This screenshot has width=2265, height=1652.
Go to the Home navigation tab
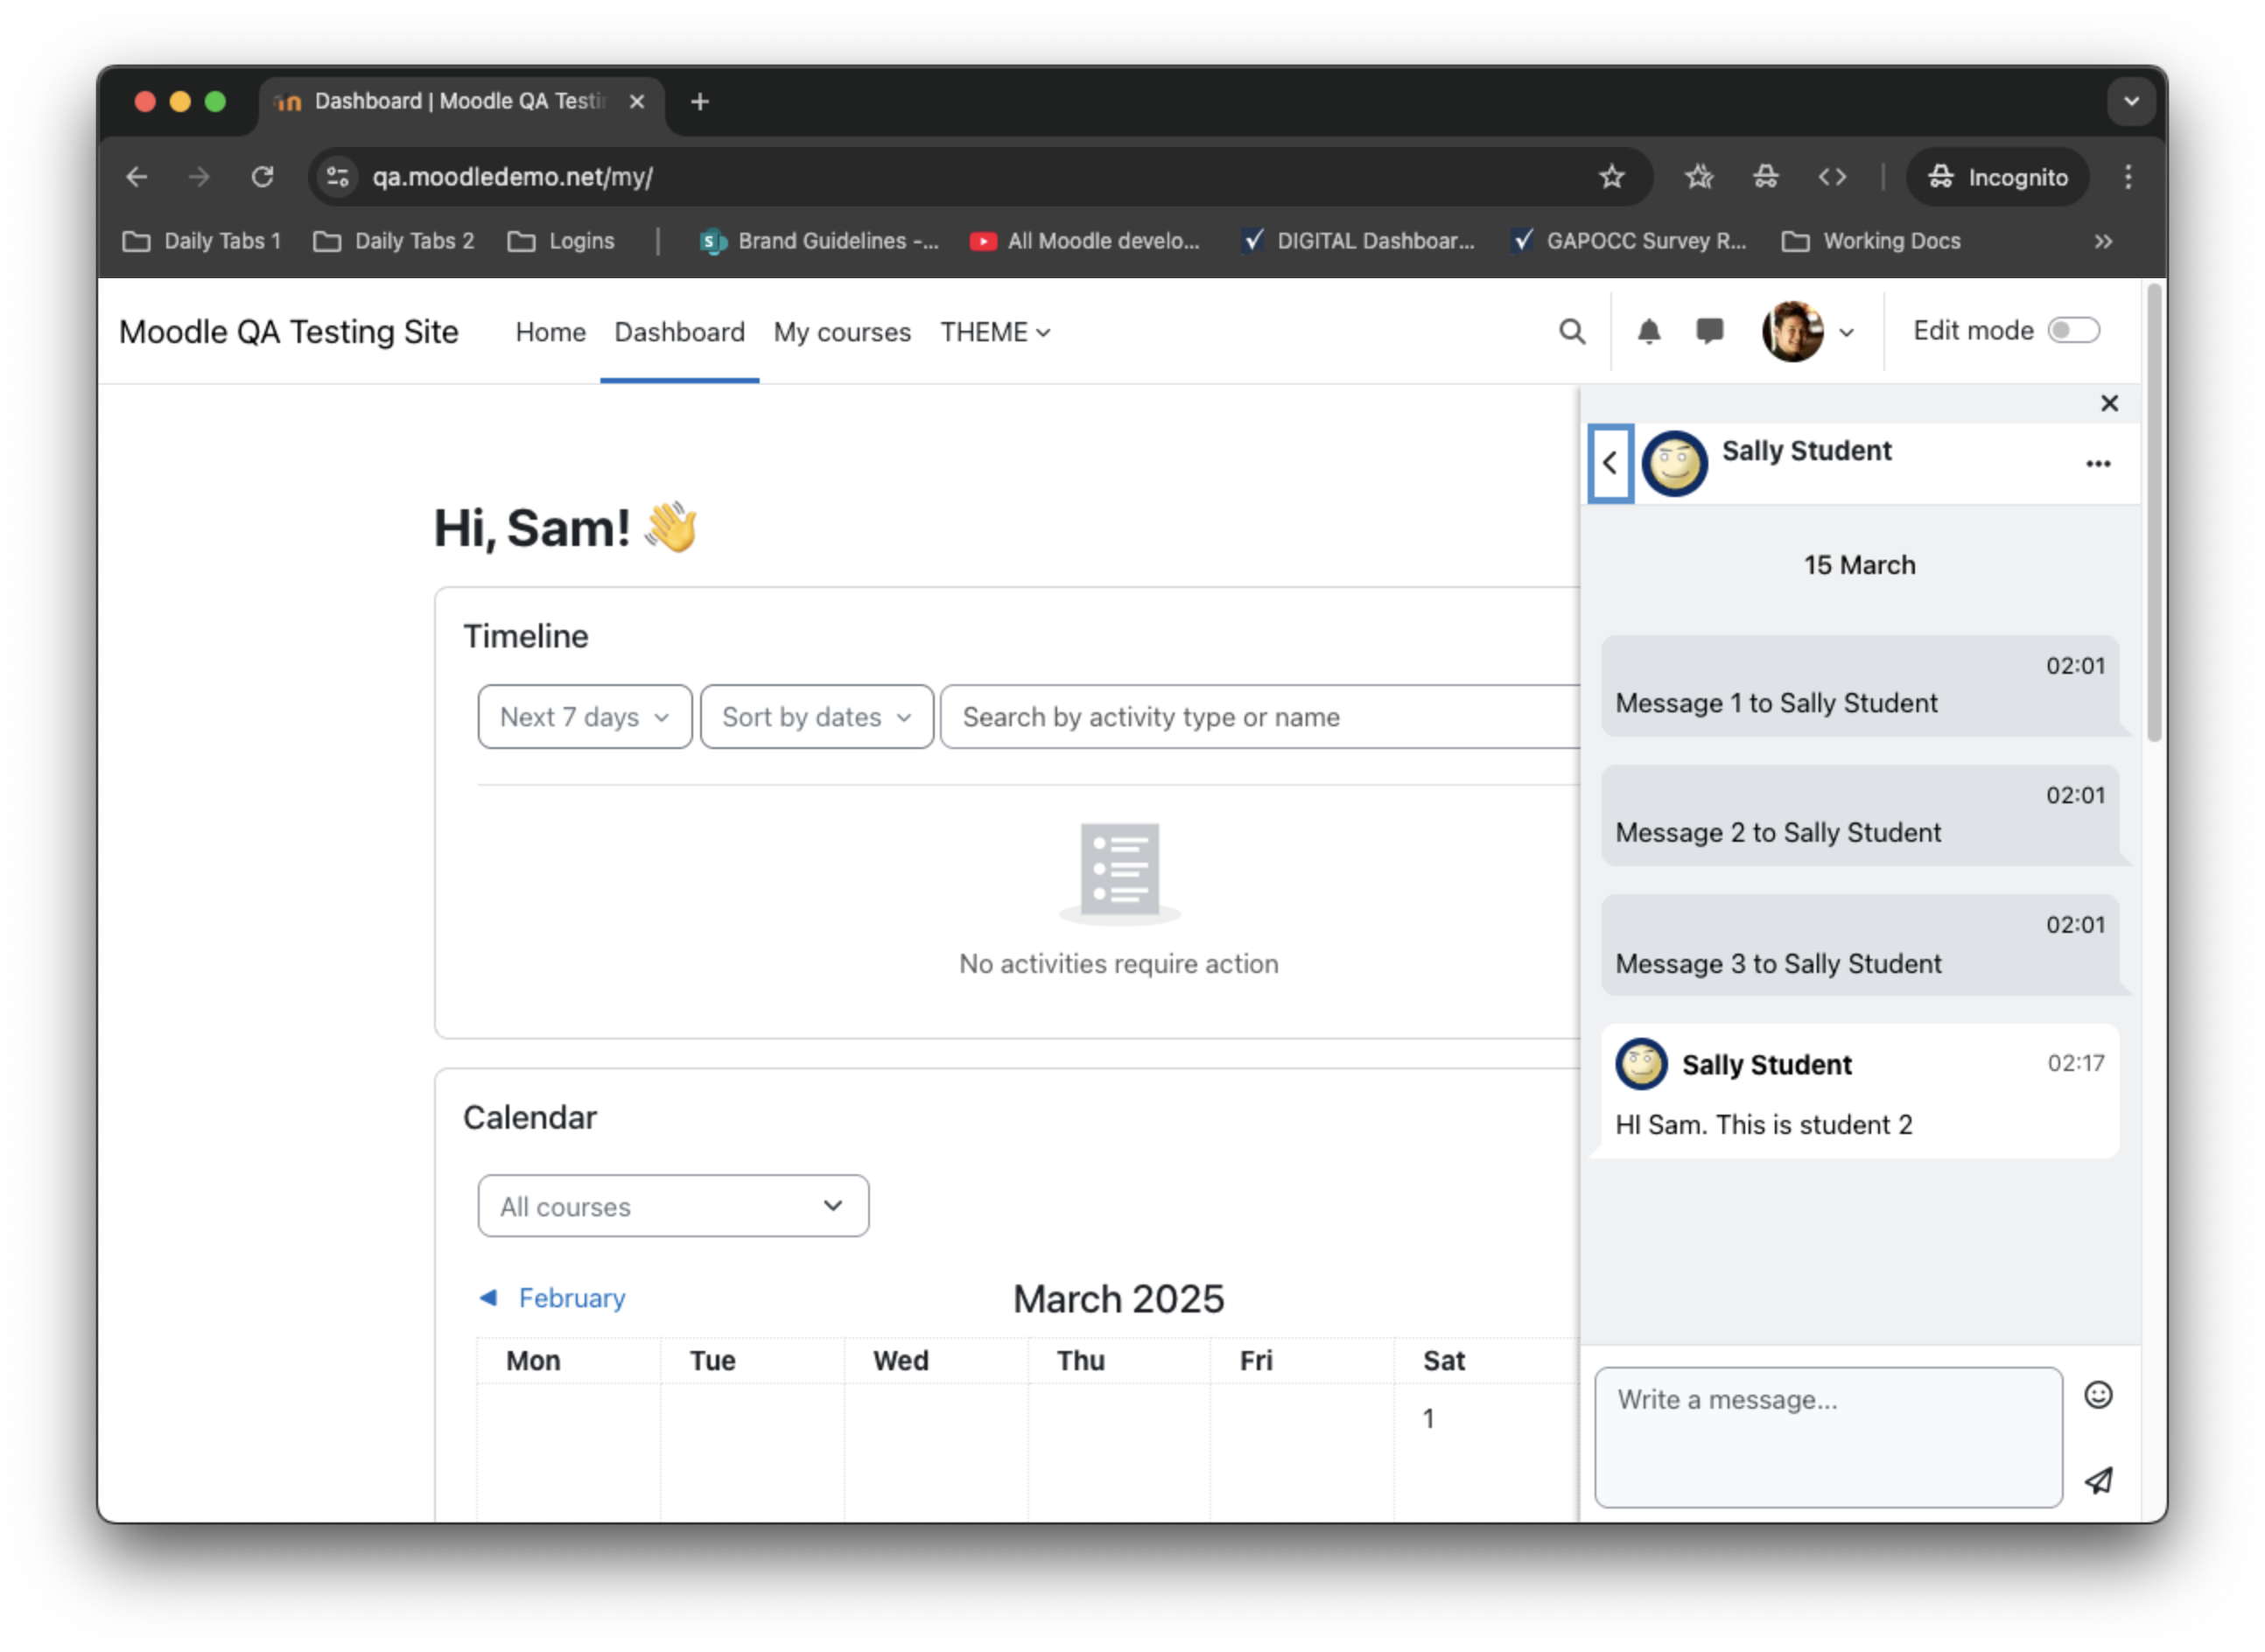[550, 332]
